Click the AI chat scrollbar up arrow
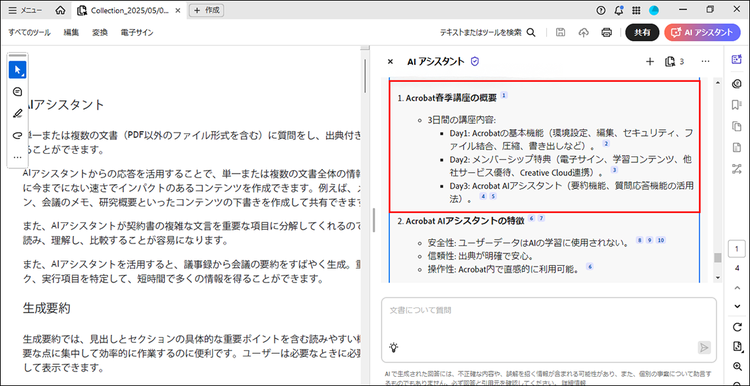Screen dimensions: 750x386 717,83
